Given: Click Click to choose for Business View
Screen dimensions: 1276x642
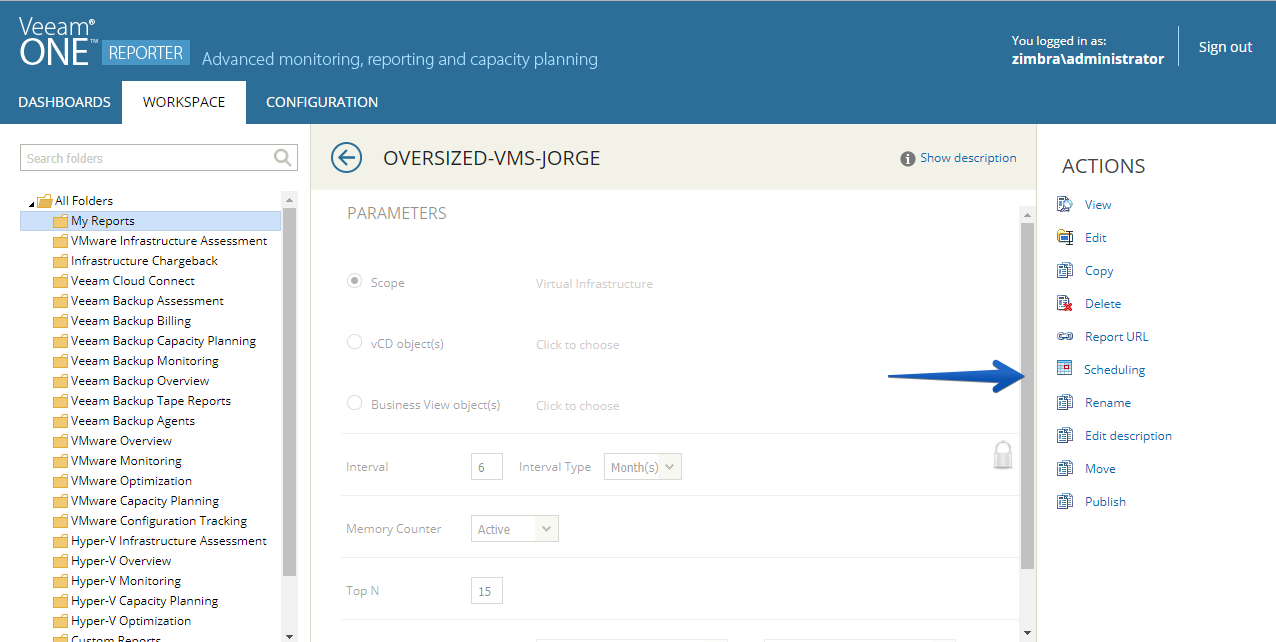Looking at the screenshot, I should (577, 406).
